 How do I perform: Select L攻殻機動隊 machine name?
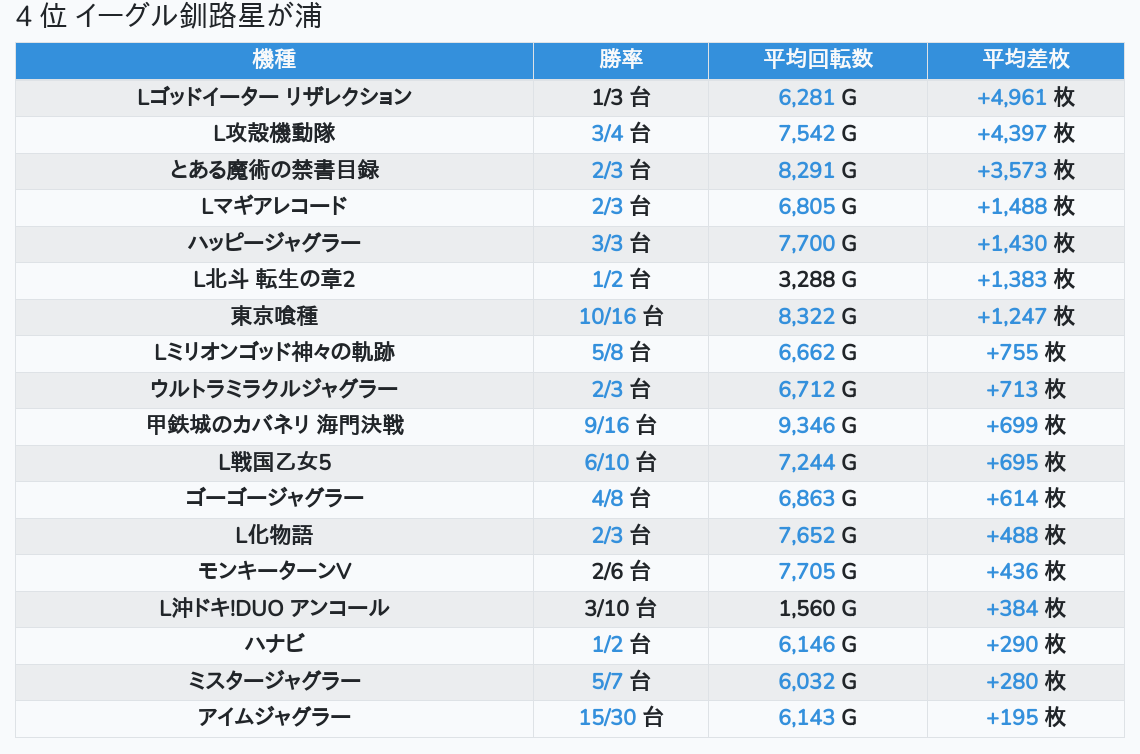[274, 133]
